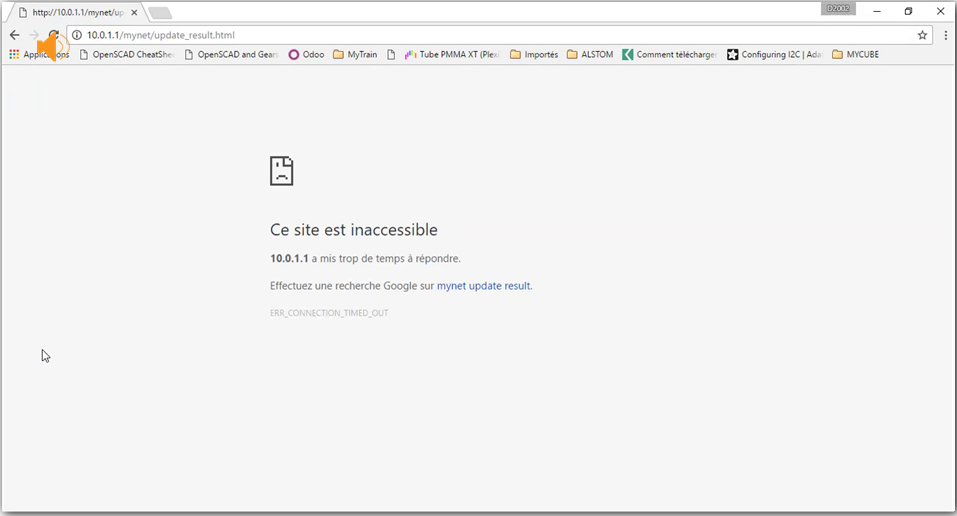Click the forward navigation arrow

tap(34, 35)
